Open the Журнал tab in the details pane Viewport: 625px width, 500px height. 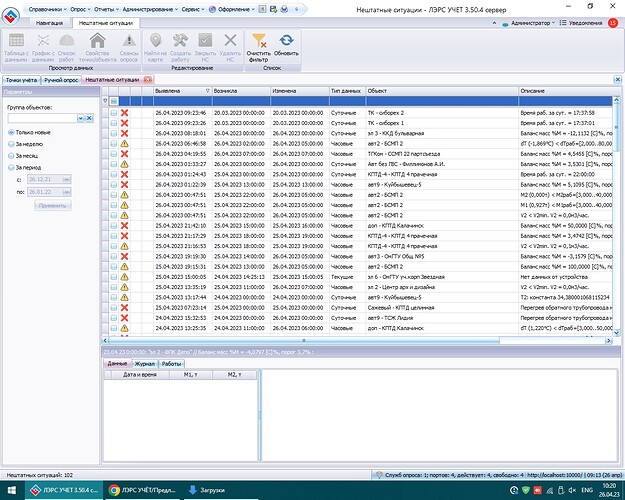pos(145,364)
